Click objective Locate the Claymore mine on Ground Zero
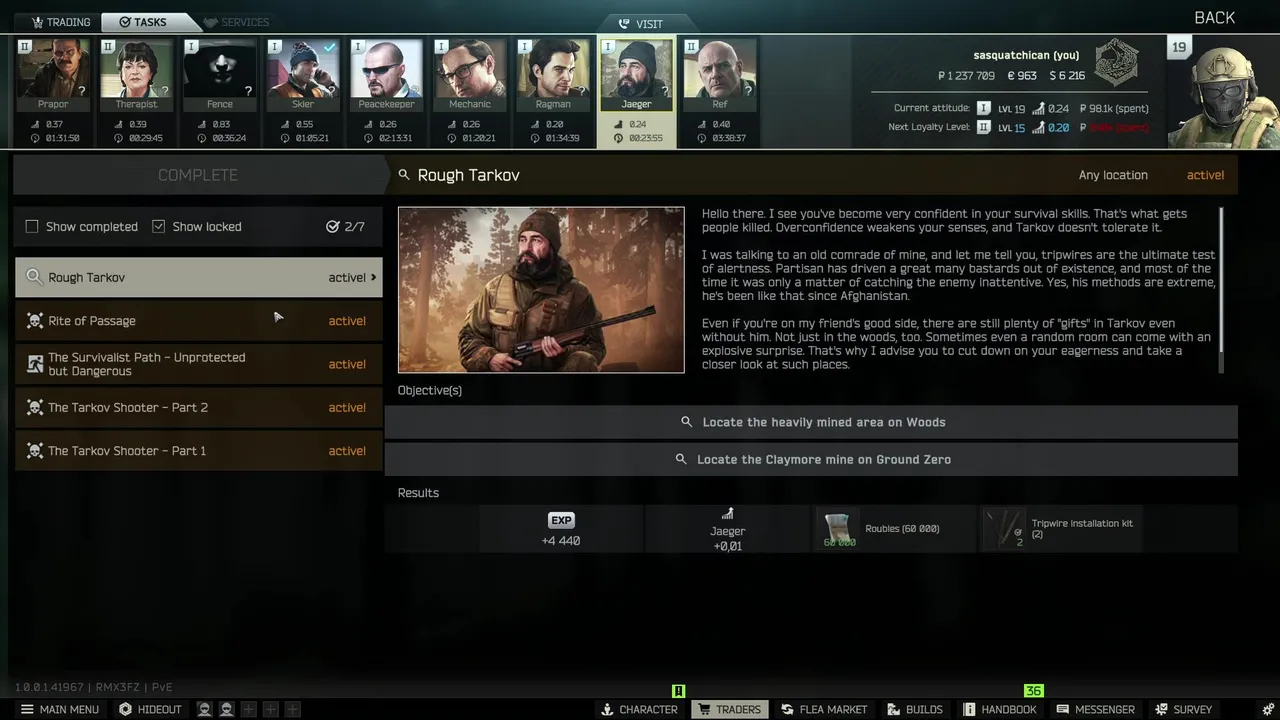The image size is (1280, 720). point(811,459)
